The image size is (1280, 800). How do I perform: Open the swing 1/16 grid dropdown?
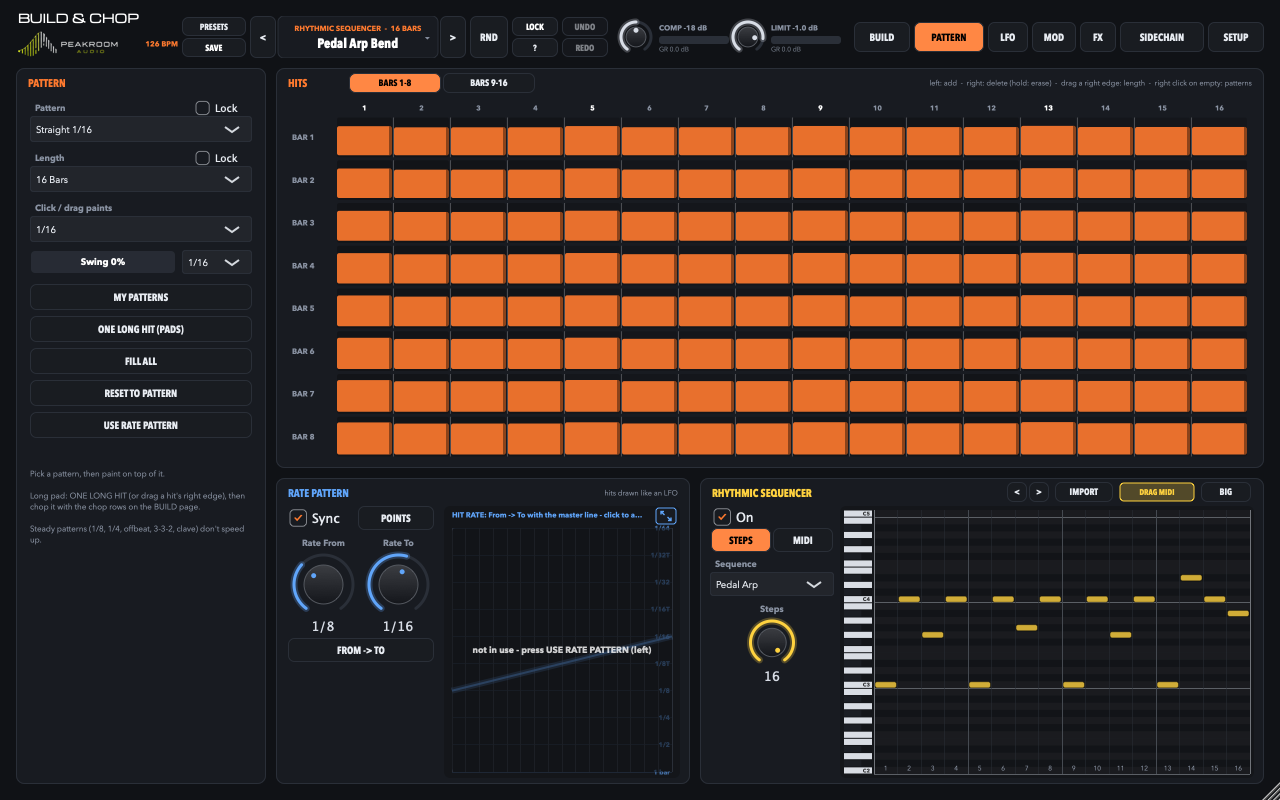tap(217, 262)
